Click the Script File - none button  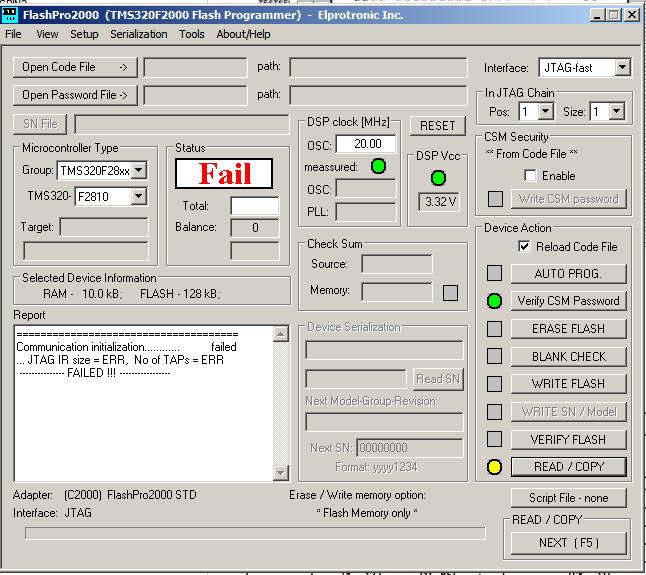[569, 498]
